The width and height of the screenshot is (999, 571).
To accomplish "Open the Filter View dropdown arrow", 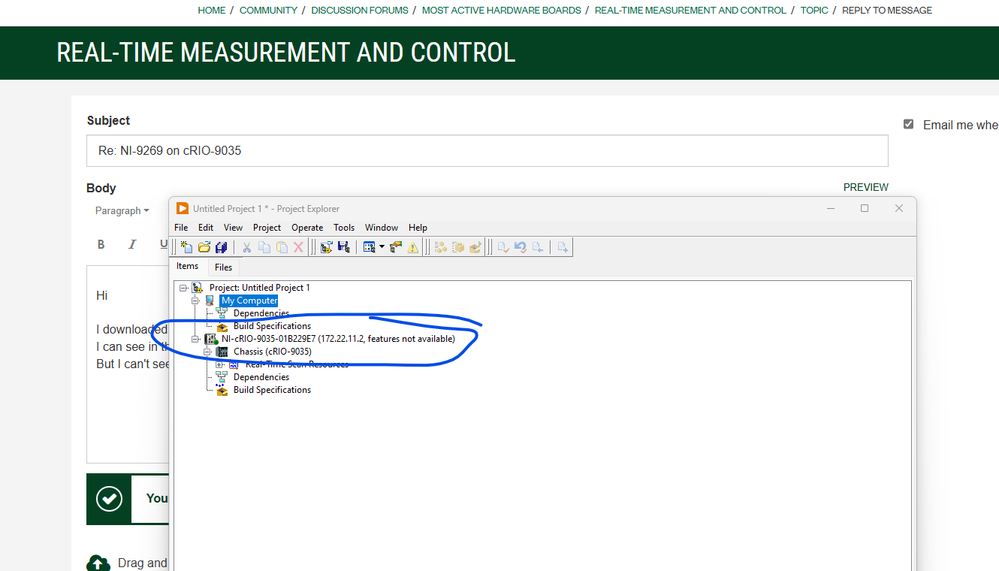I will coord(382,247).
